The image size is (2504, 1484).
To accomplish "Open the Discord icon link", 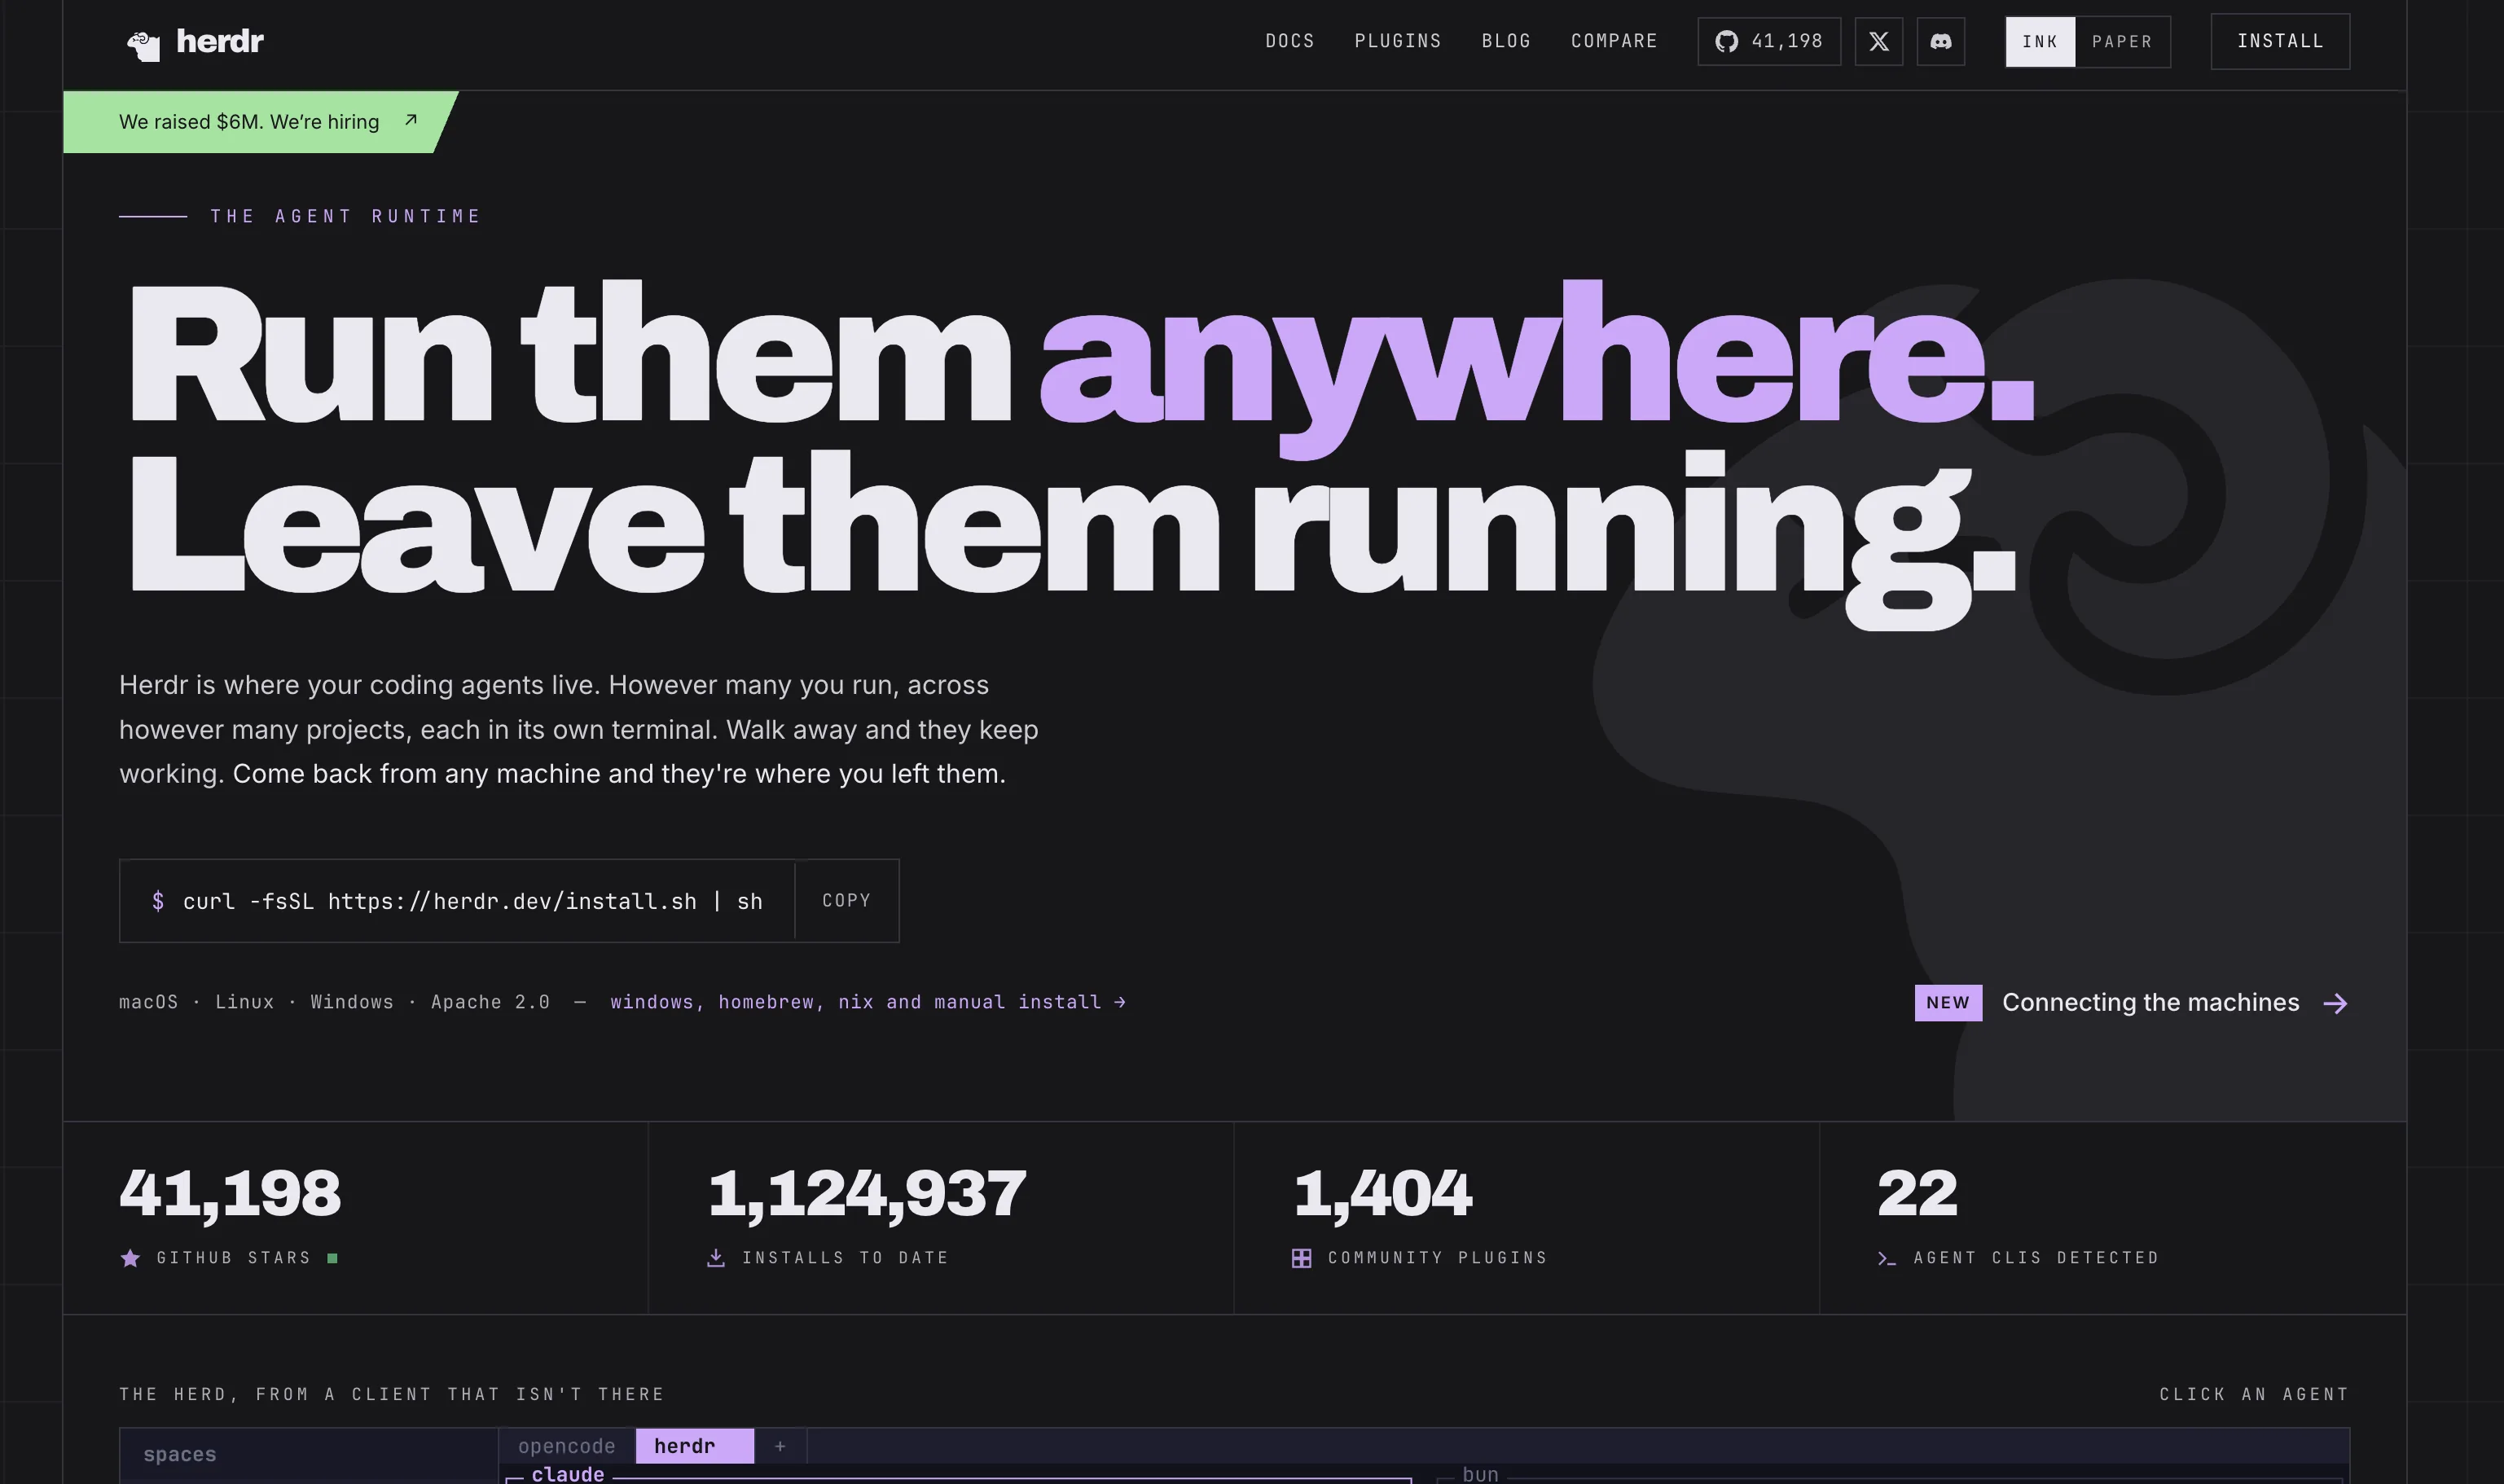I will tap(1940, 41).
